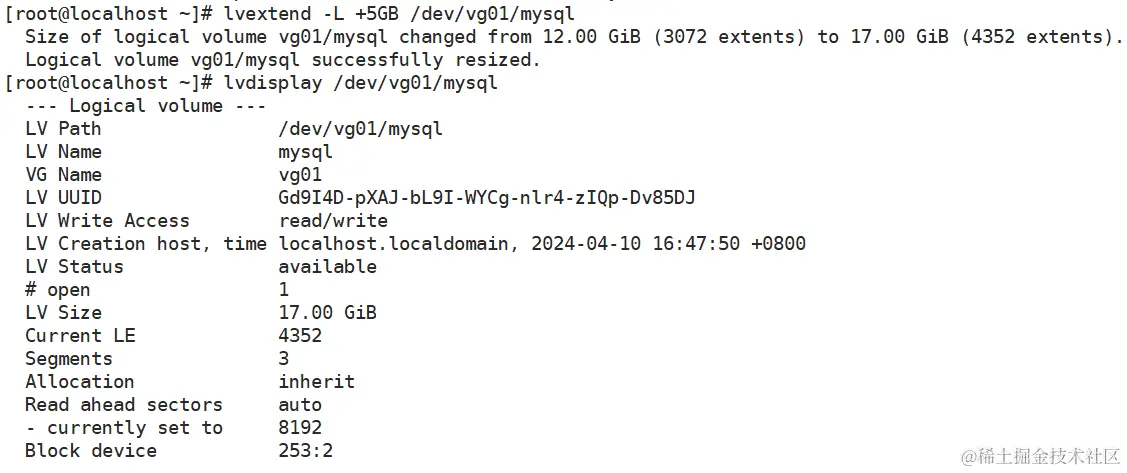Click the Current LE value 4352
Viewport: 1127px width, 473px height.
[x=300, y=336]
